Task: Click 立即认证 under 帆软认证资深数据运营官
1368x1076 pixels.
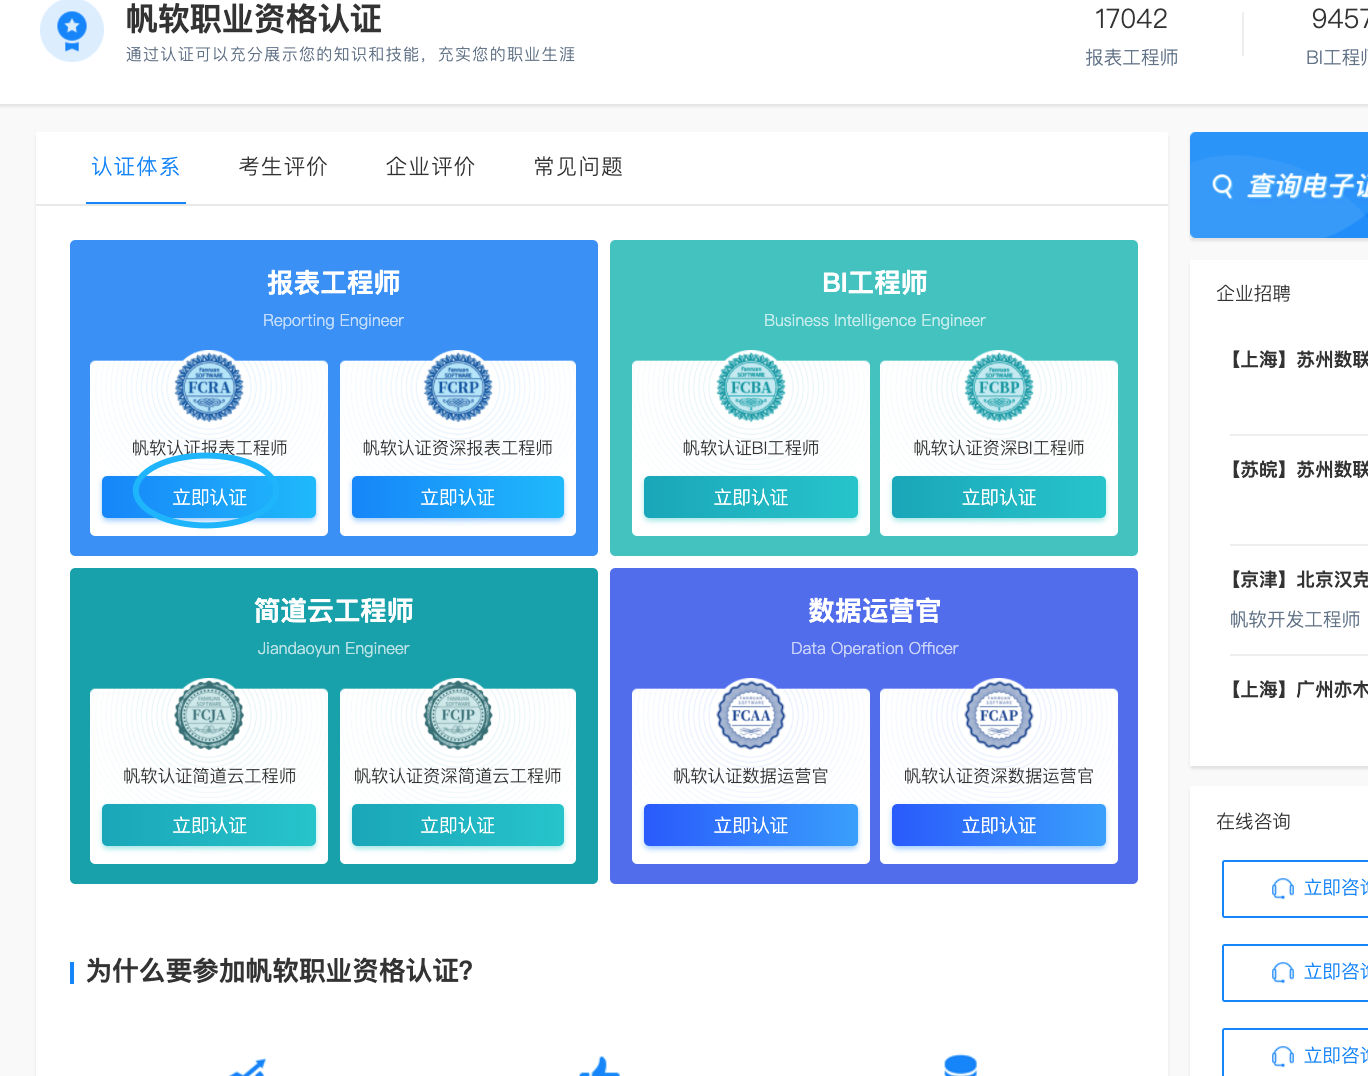Action: click(999, 825)
